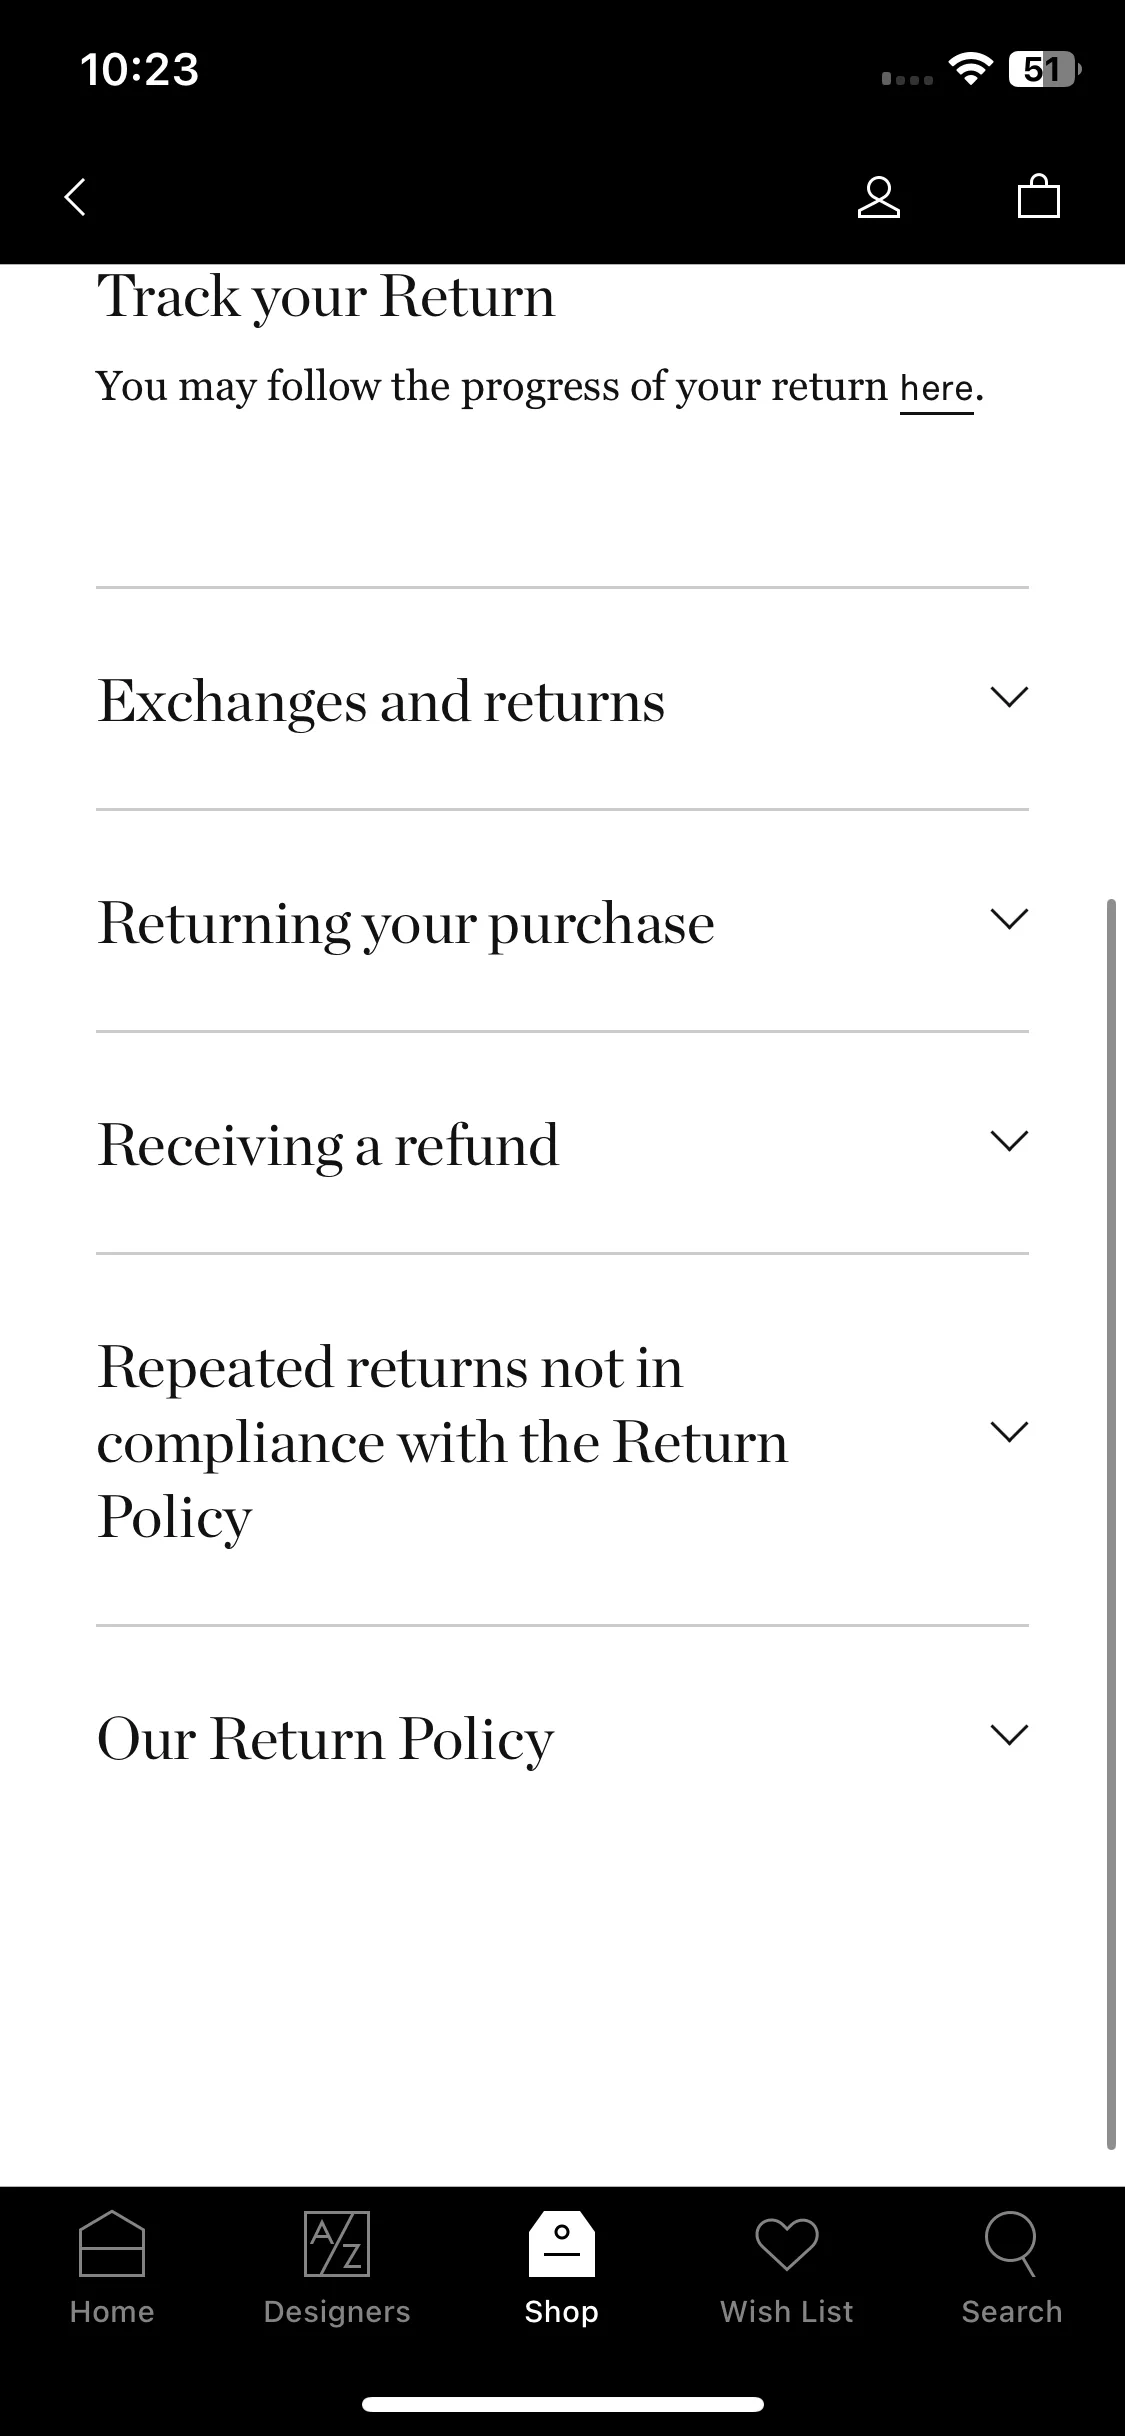Image resolution: width=1125 pixels, height=2436 pixels.
Task: Tap the Wish List heart icon
Action: click(x=787, y=2244)
